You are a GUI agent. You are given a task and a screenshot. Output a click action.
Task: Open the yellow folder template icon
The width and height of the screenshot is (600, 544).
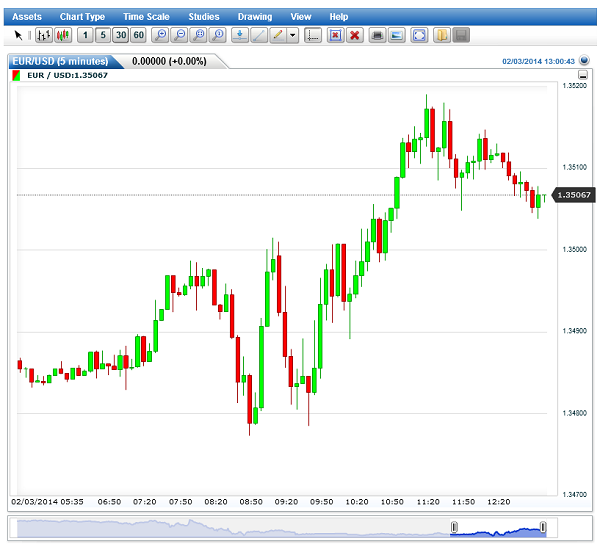(442, 36)
